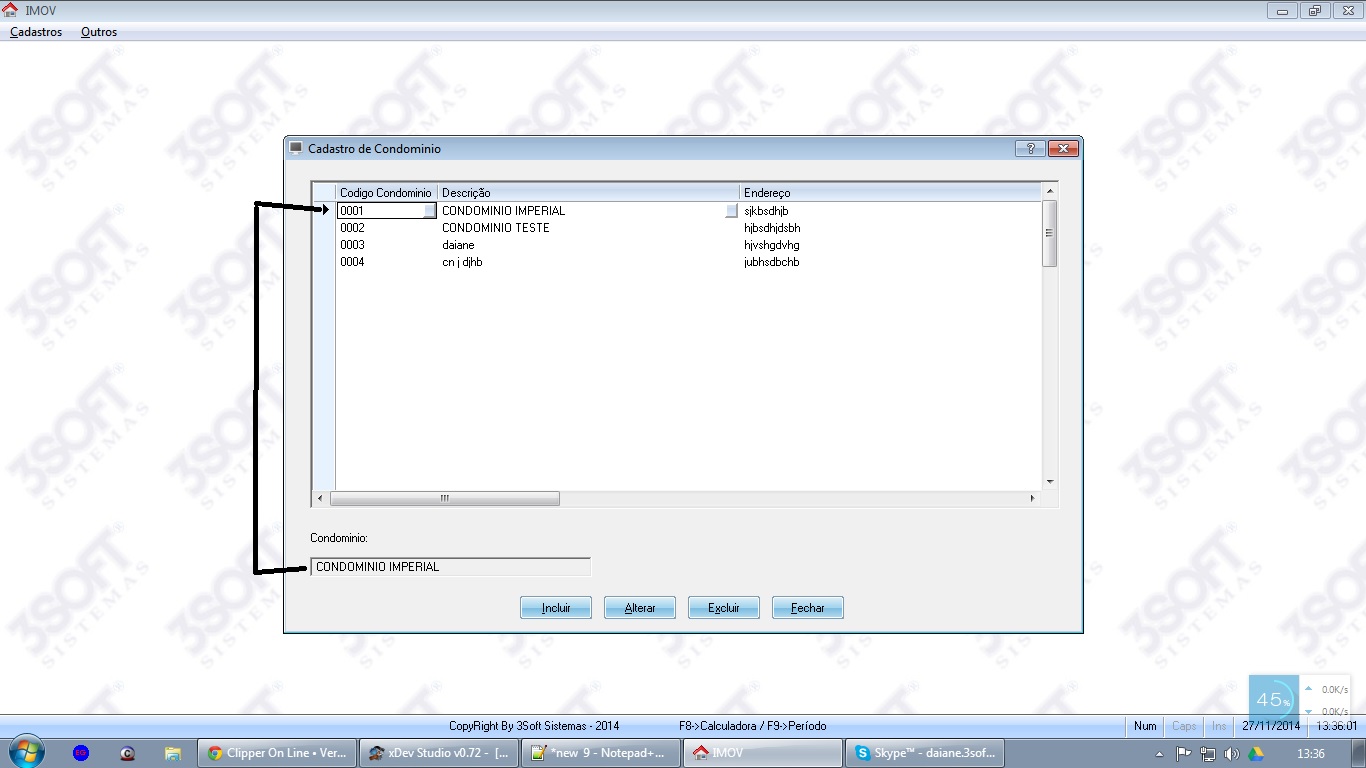Open the Cadastros menu

36,32
